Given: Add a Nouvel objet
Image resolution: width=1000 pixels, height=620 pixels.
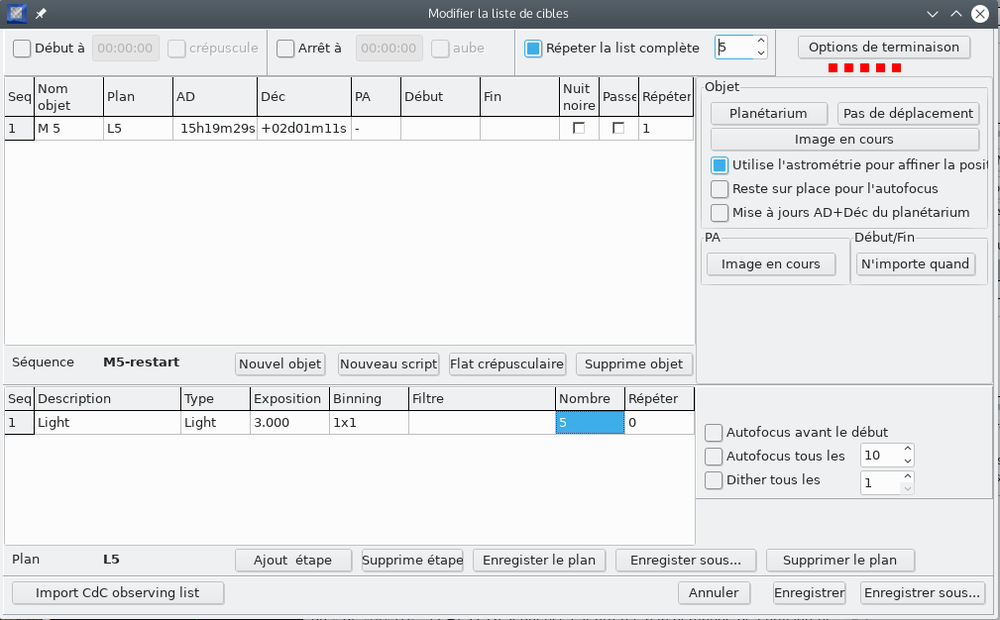Looking at the screenshot, I should coord(280,364).
